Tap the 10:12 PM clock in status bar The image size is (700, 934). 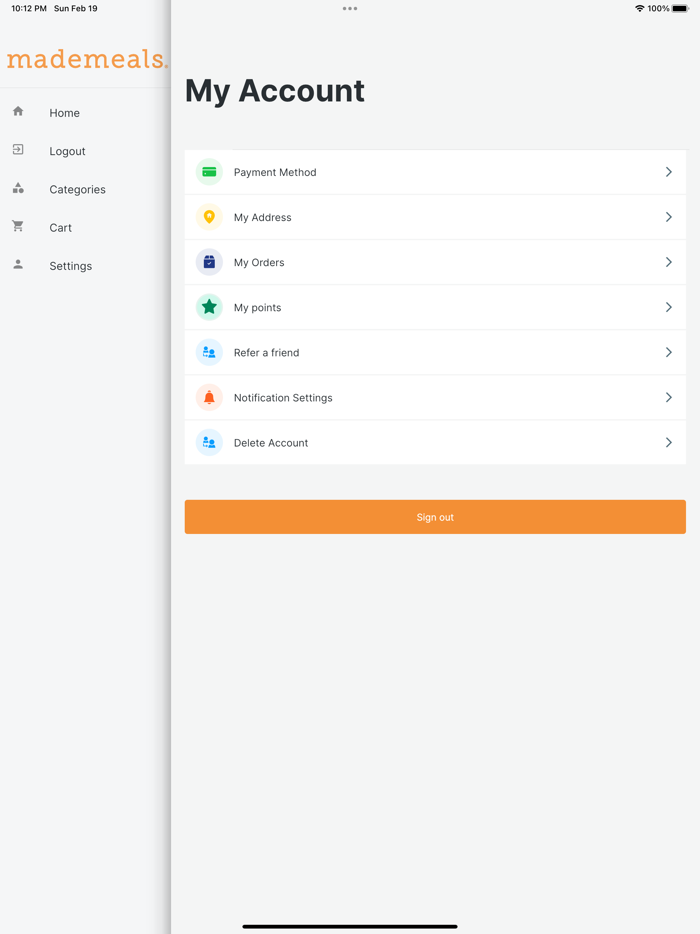tap(29, 8)
